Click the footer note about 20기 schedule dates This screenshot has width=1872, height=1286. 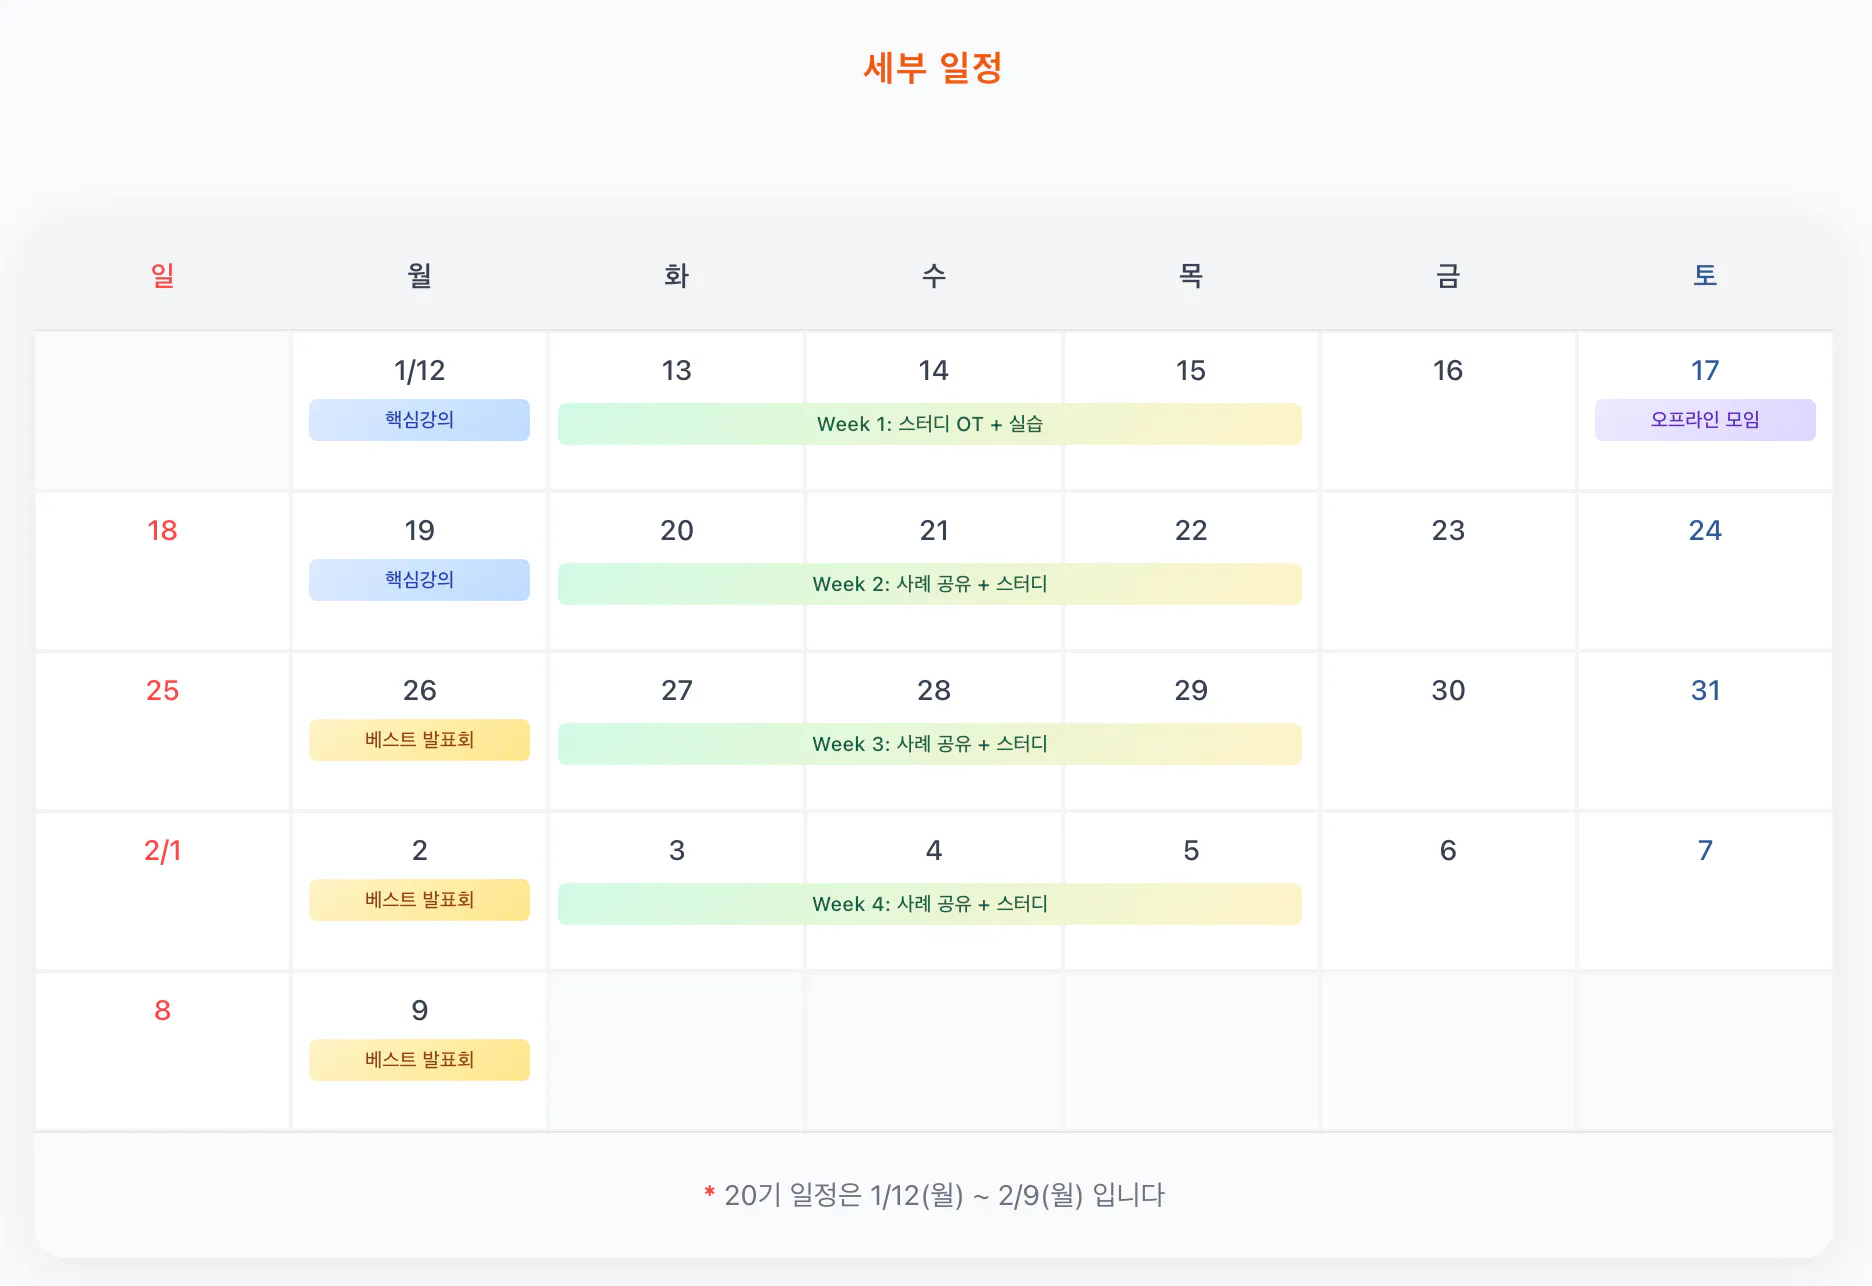tap(934, 1195)
